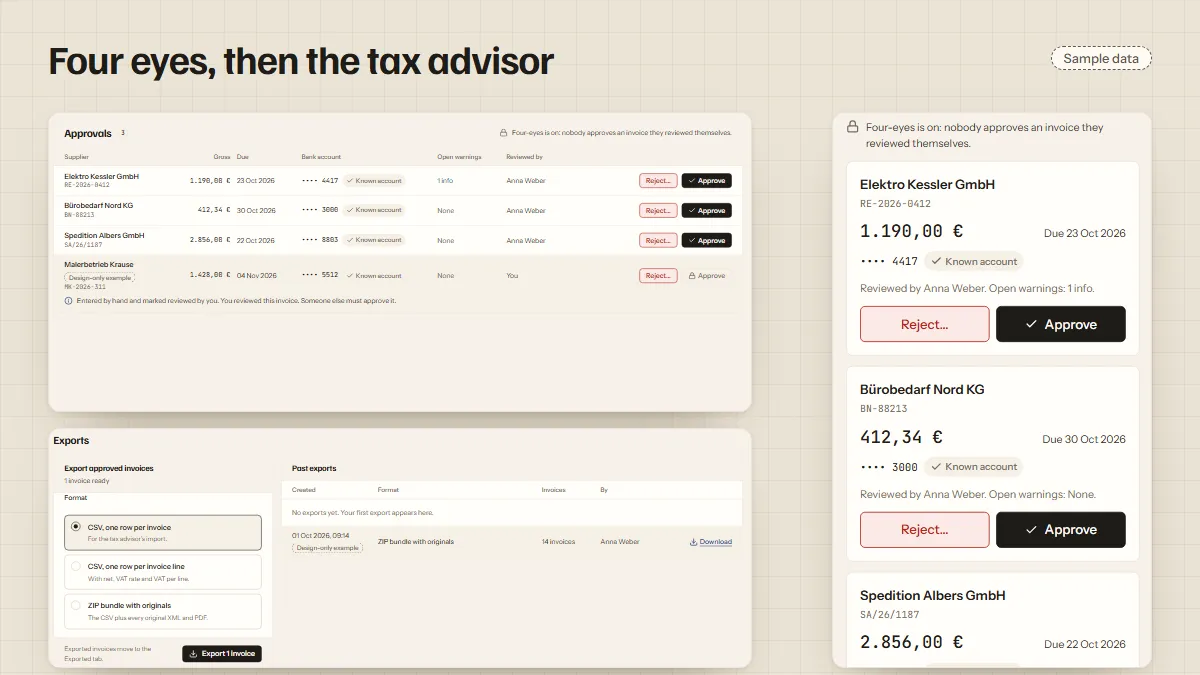The height and width of the screenshot is (675, 1200).
Task: Click the 'Sample data' badge
Action: (x=1101, y=58)
